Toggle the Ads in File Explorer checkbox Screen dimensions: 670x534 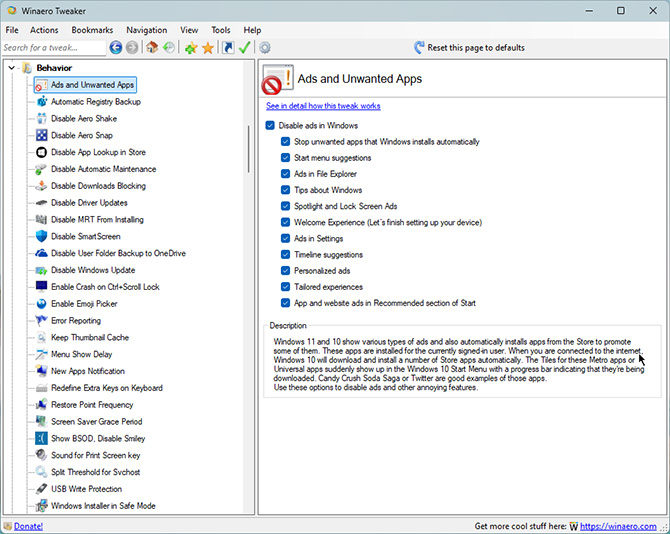[x=285, y=174]
